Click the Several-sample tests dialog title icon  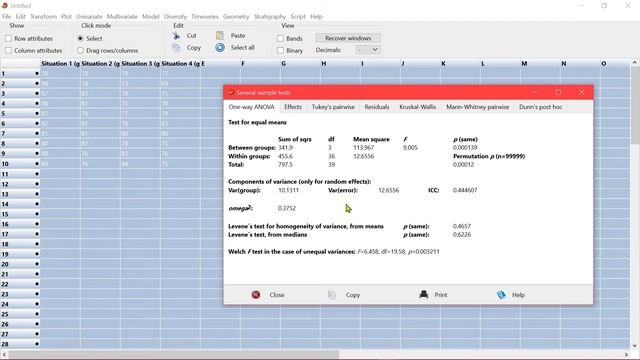pos(231,92)
